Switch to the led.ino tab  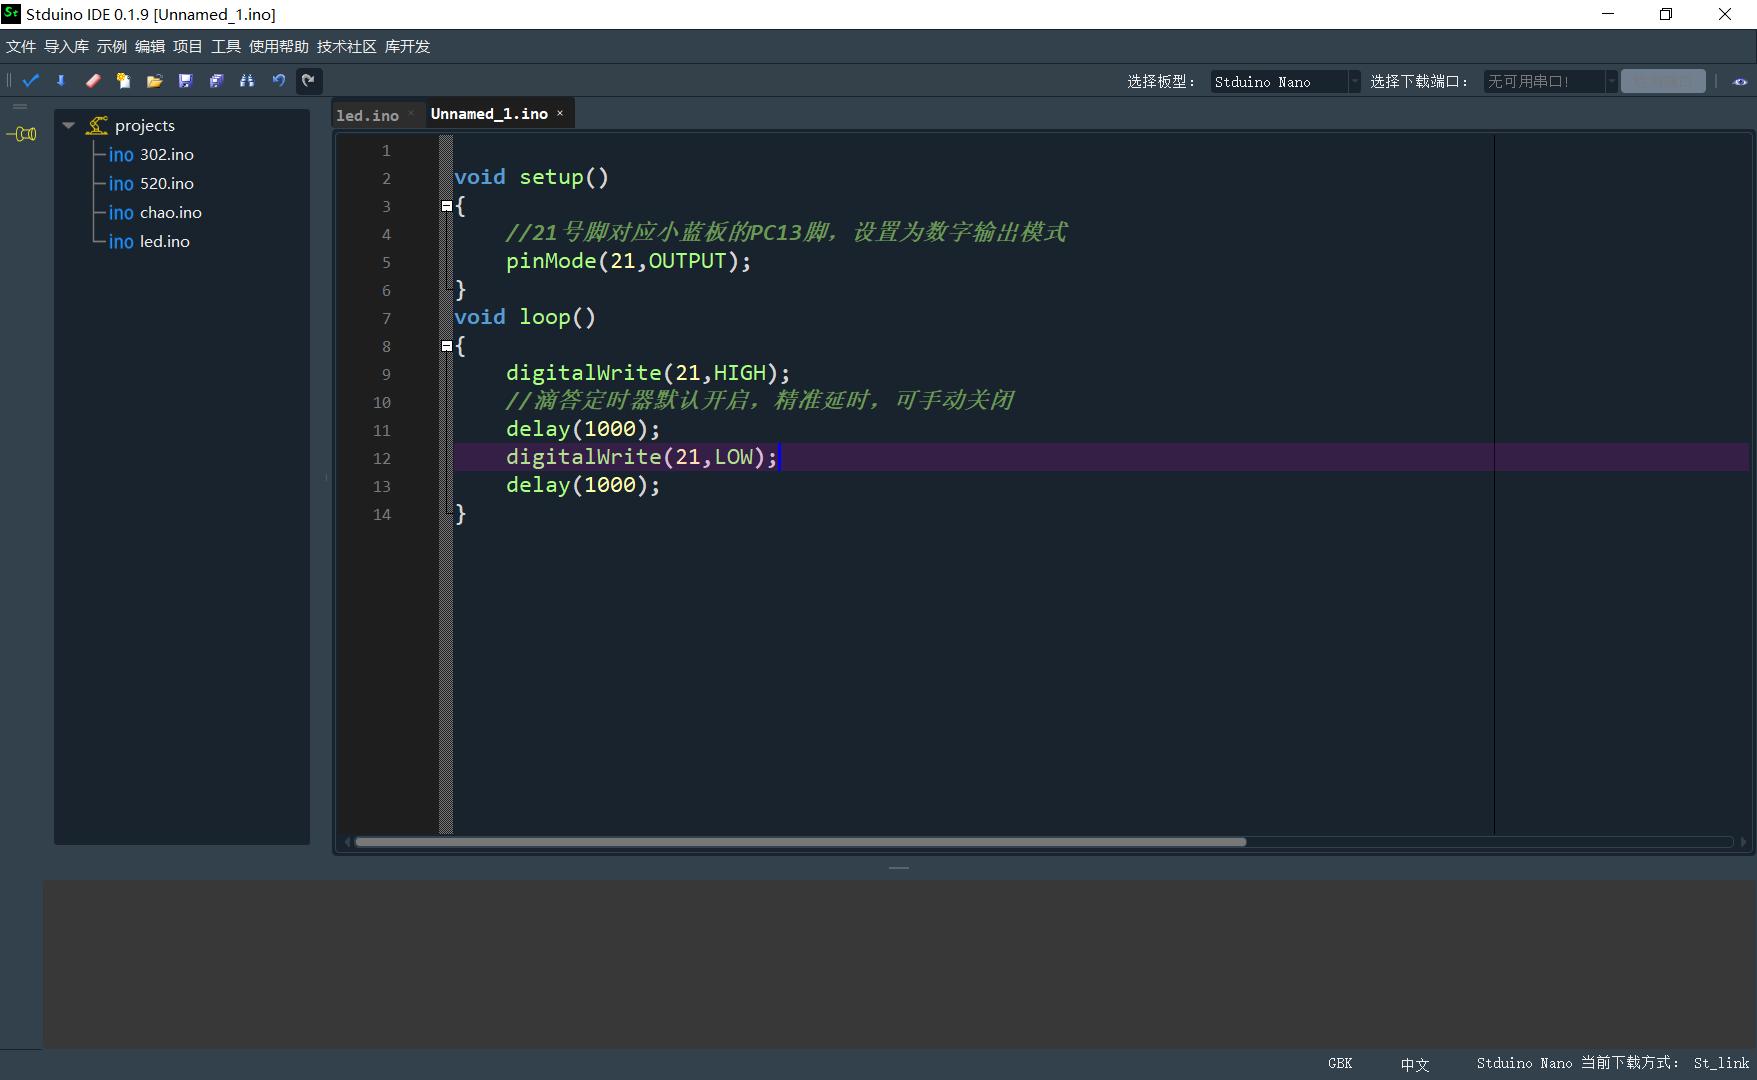[x=367, y=115]
